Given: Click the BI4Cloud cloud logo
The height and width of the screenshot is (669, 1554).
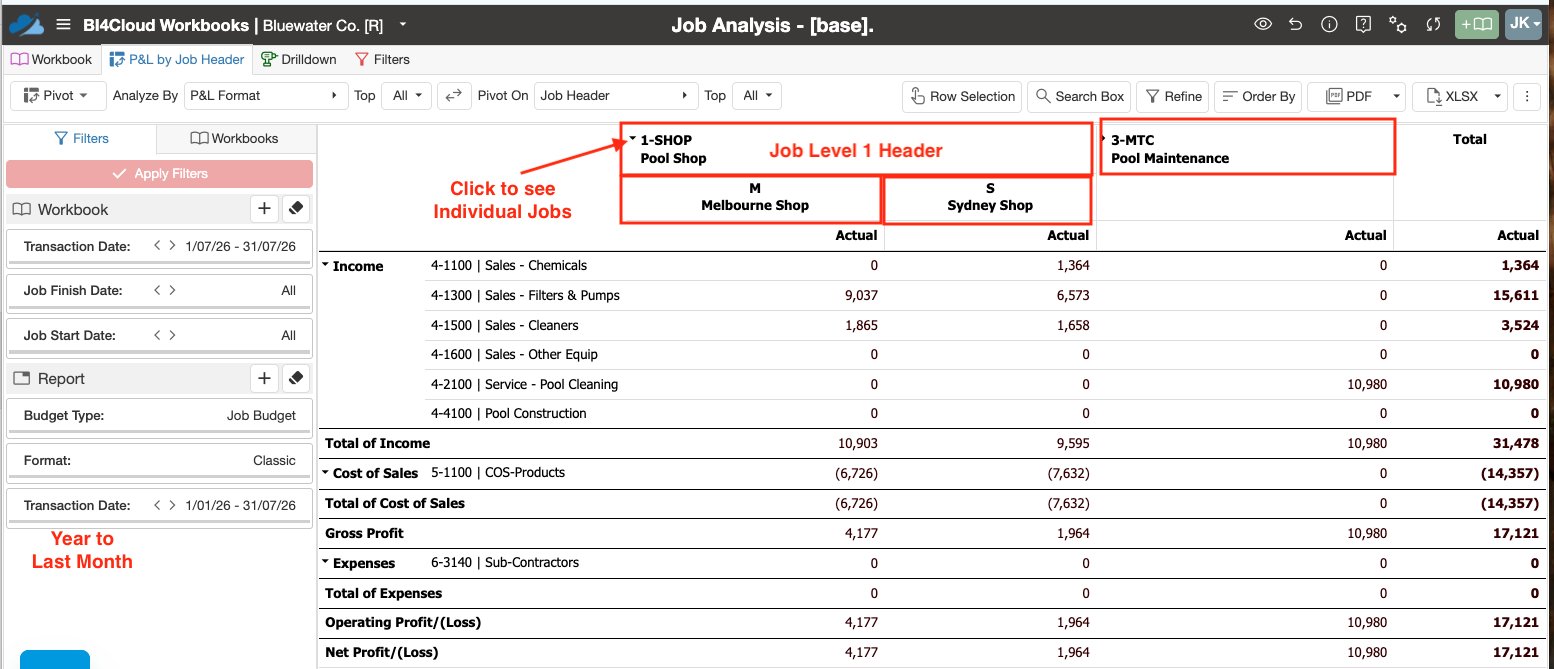Looking at the screenshot, I should pyautogui.click(x=27, y=25).
